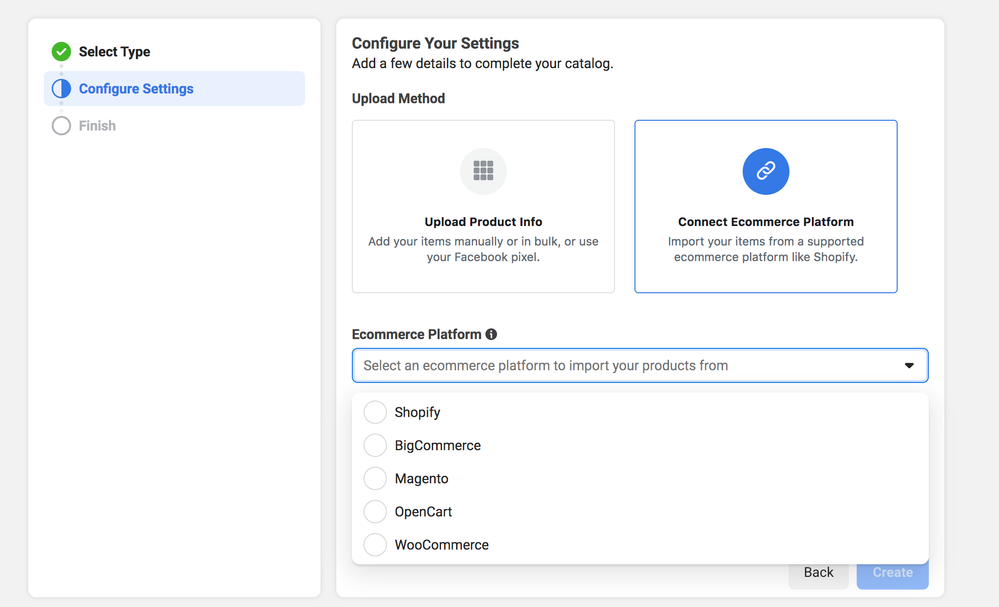Choose the BigCommerce radio option
The image size is (999, 607).
pos(375,445)
